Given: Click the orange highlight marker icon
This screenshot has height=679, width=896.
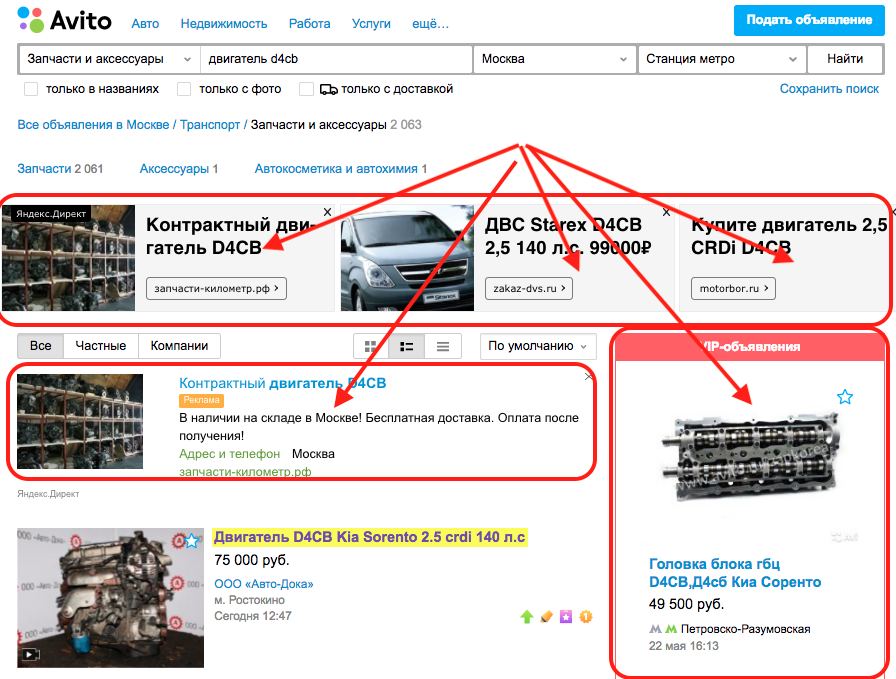Looking at the screenshot, I should (x=546, y=617).
